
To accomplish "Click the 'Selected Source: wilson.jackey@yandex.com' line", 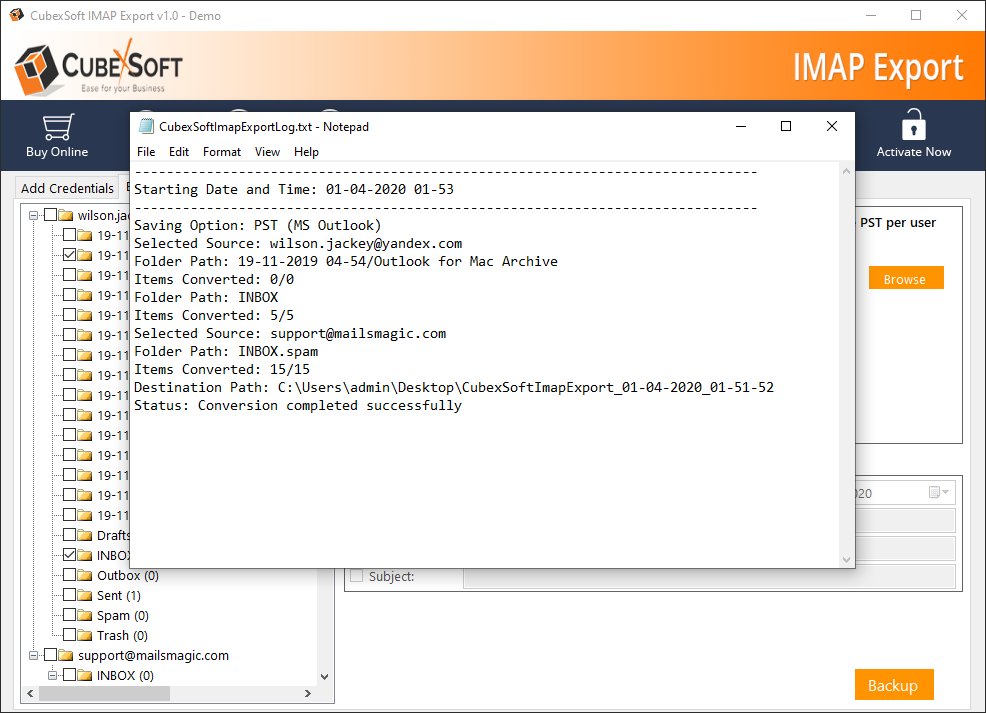I will coord(298,243).
